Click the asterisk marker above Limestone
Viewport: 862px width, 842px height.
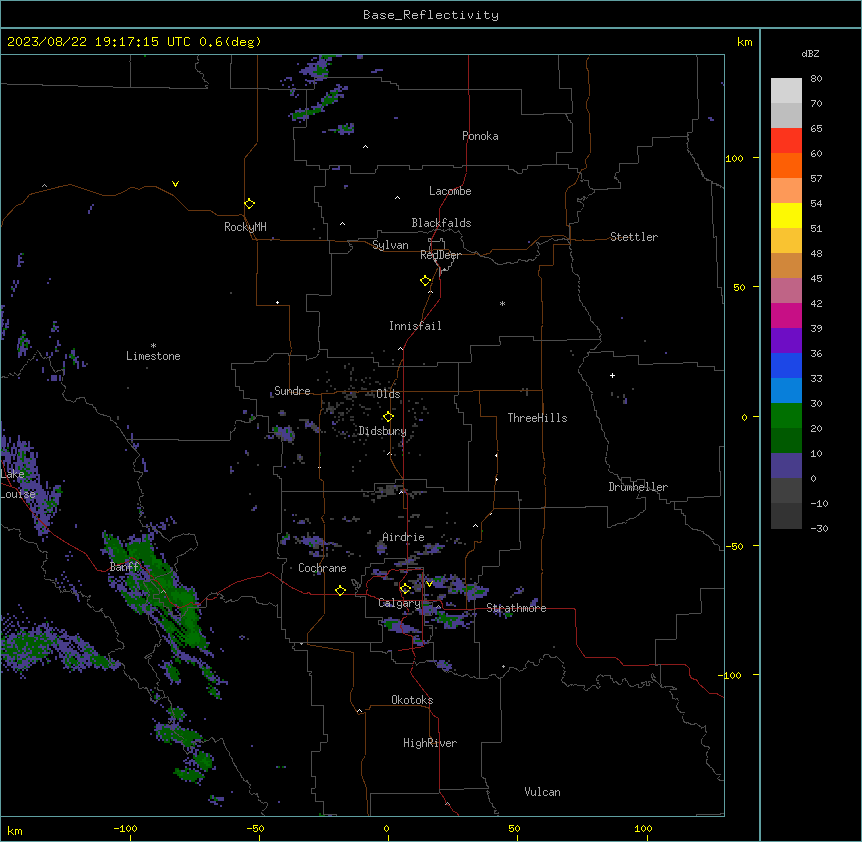[153, 346]
